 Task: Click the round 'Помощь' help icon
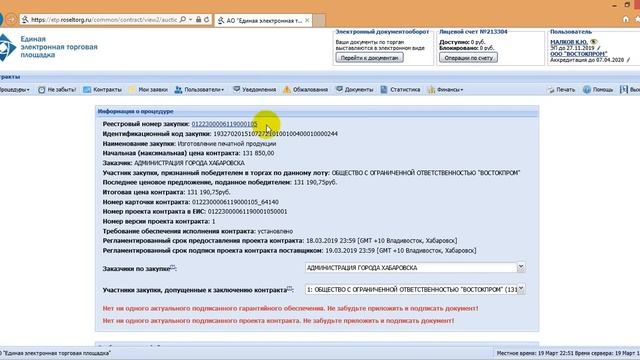tap(587, 89)
